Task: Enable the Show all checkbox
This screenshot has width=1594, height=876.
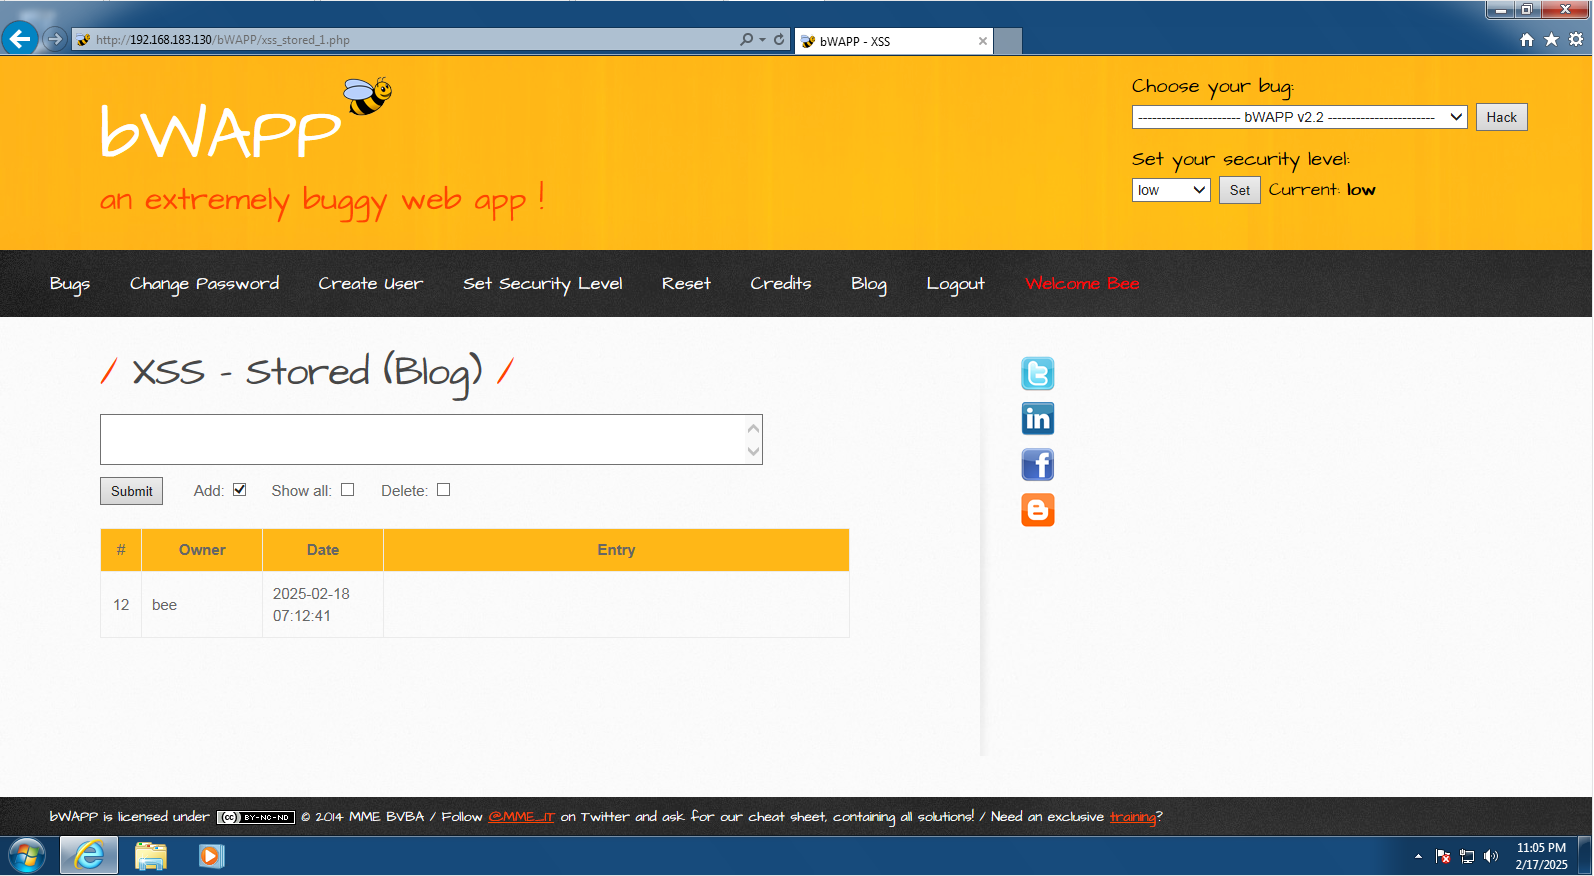Action: [348, 490]
